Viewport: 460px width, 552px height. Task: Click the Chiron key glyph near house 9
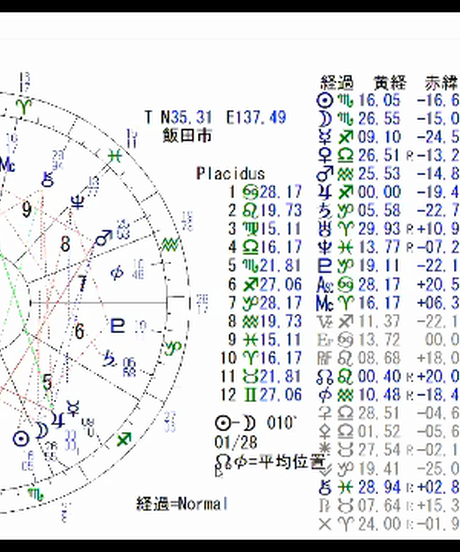(48, 179)
